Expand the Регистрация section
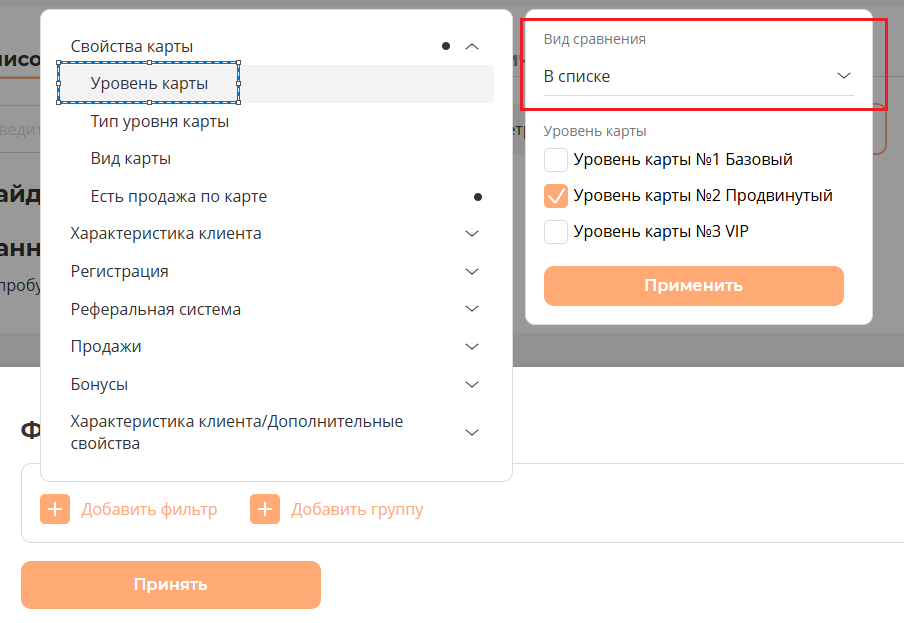The width and height of the screenshot is (904, 623). [473, 271]
